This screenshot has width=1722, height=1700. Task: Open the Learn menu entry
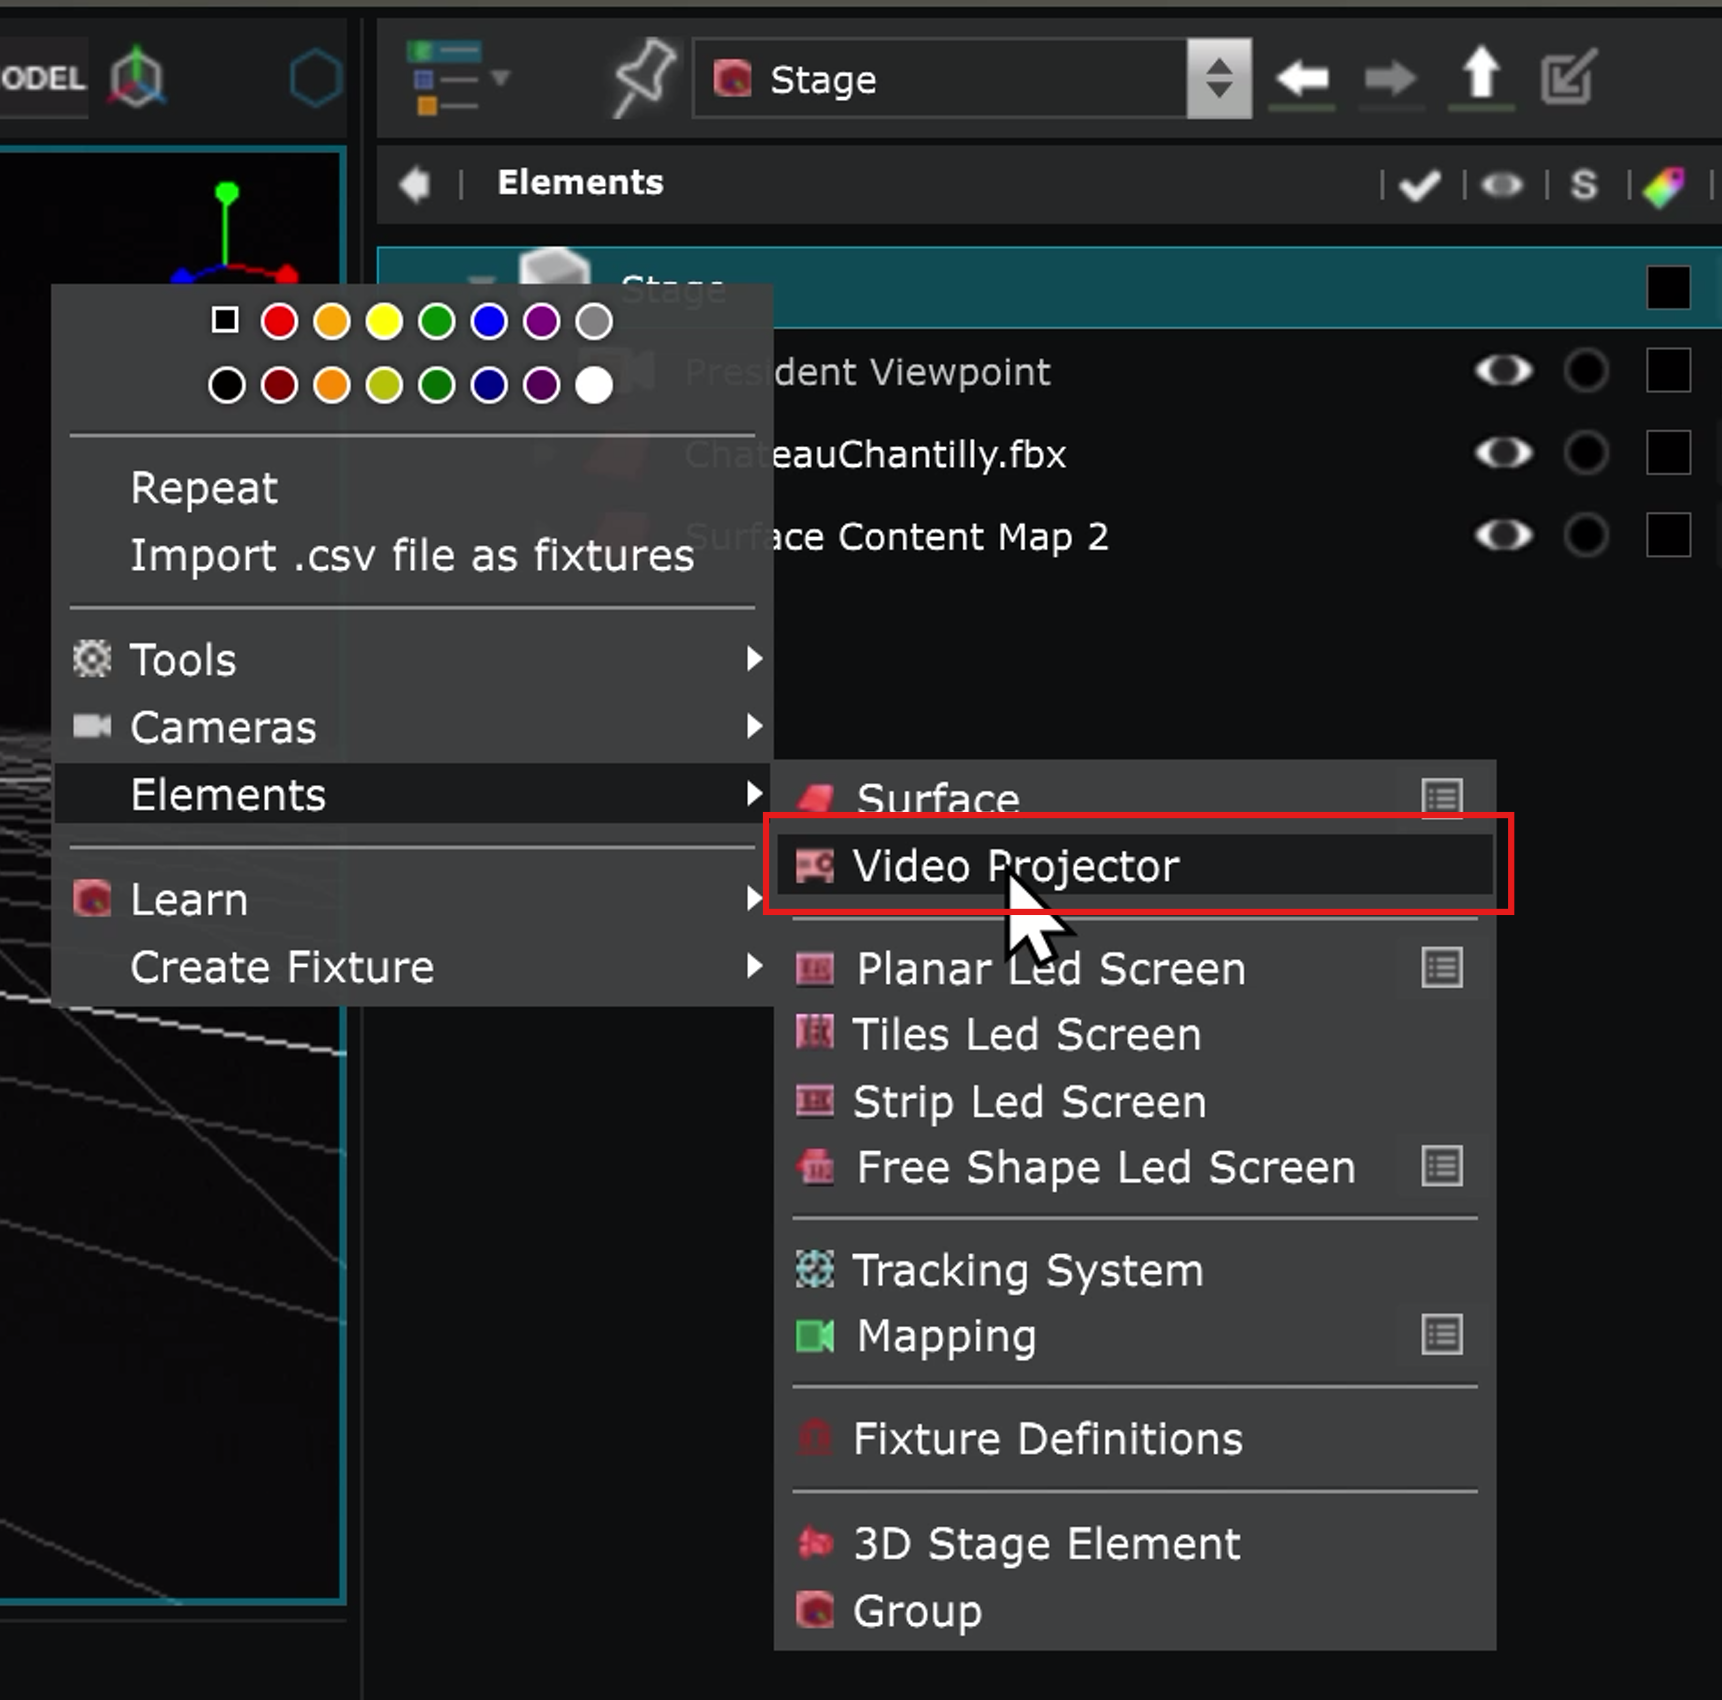pyautogui.click(x=412, y=899)
